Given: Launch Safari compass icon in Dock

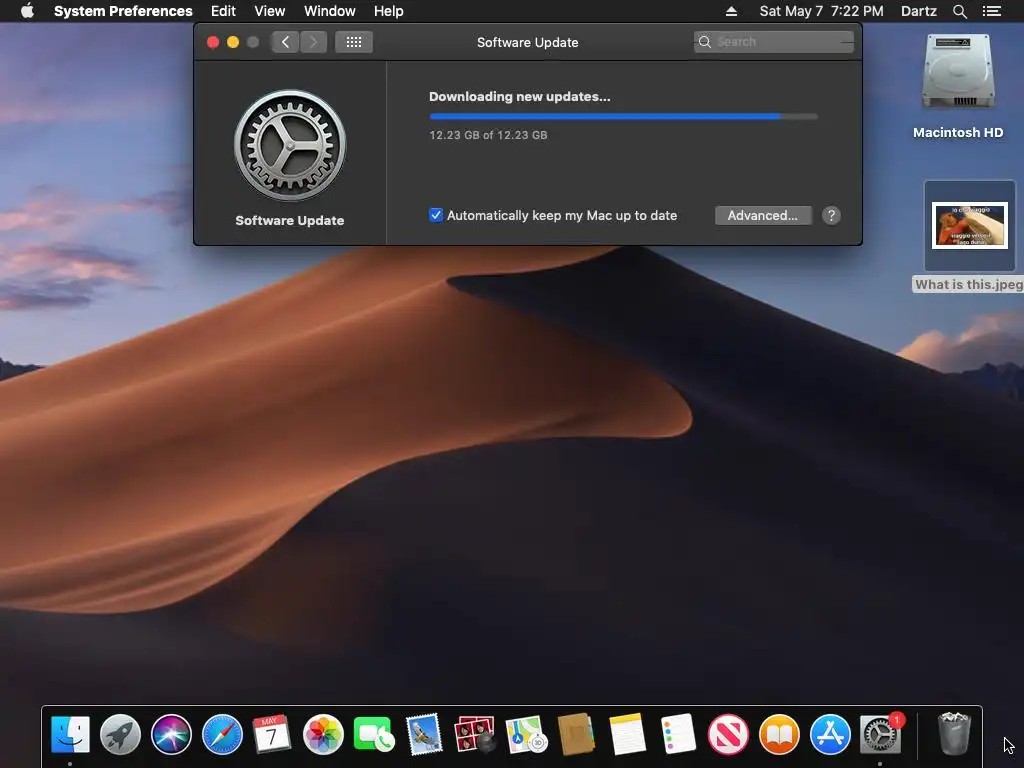Looking at the screenshot, I should (222, 734).
